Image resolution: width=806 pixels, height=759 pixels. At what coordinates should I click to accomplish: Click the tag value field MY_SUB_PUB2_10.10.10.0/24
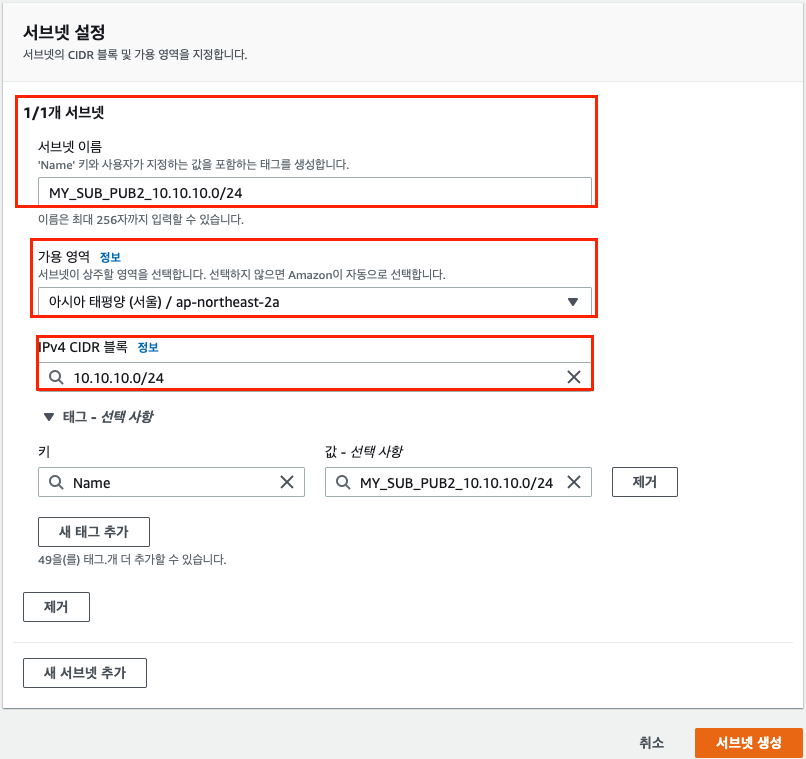(458, 482)
